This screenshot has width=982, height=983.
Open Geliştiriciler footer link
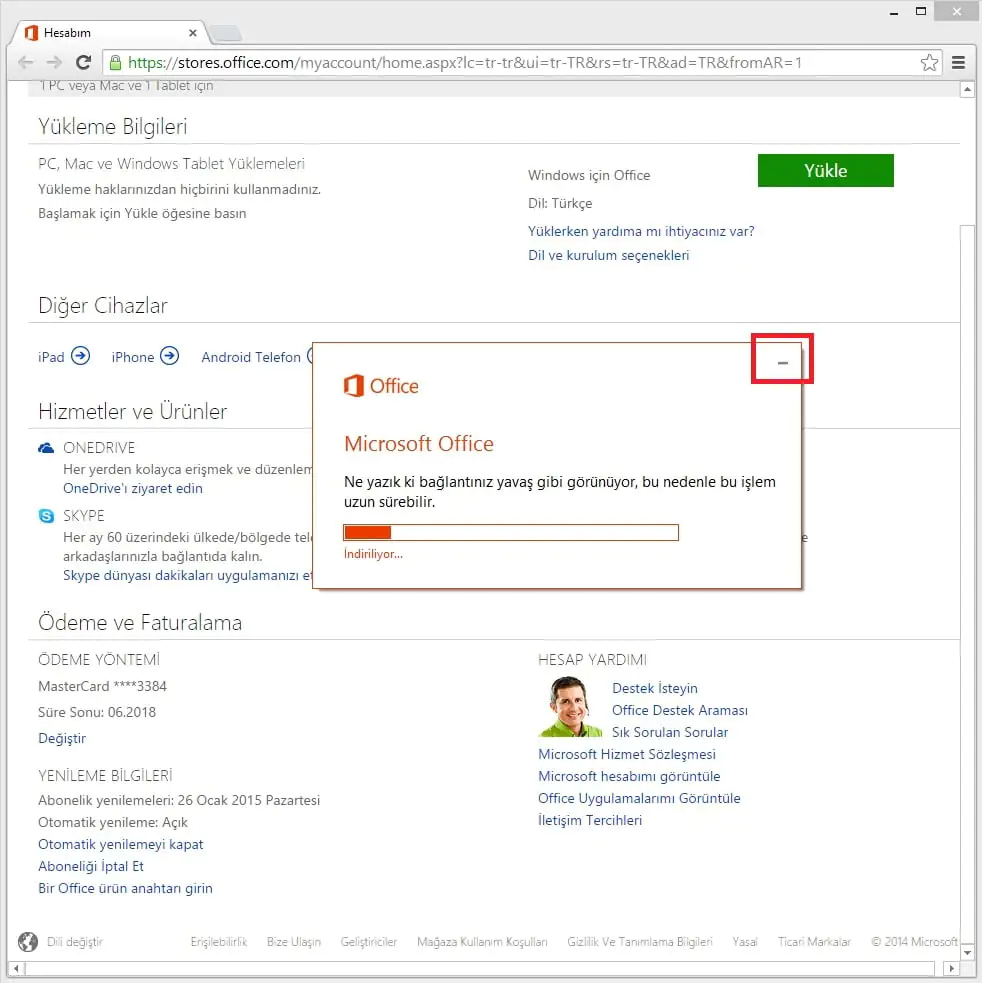click(369, 942)
